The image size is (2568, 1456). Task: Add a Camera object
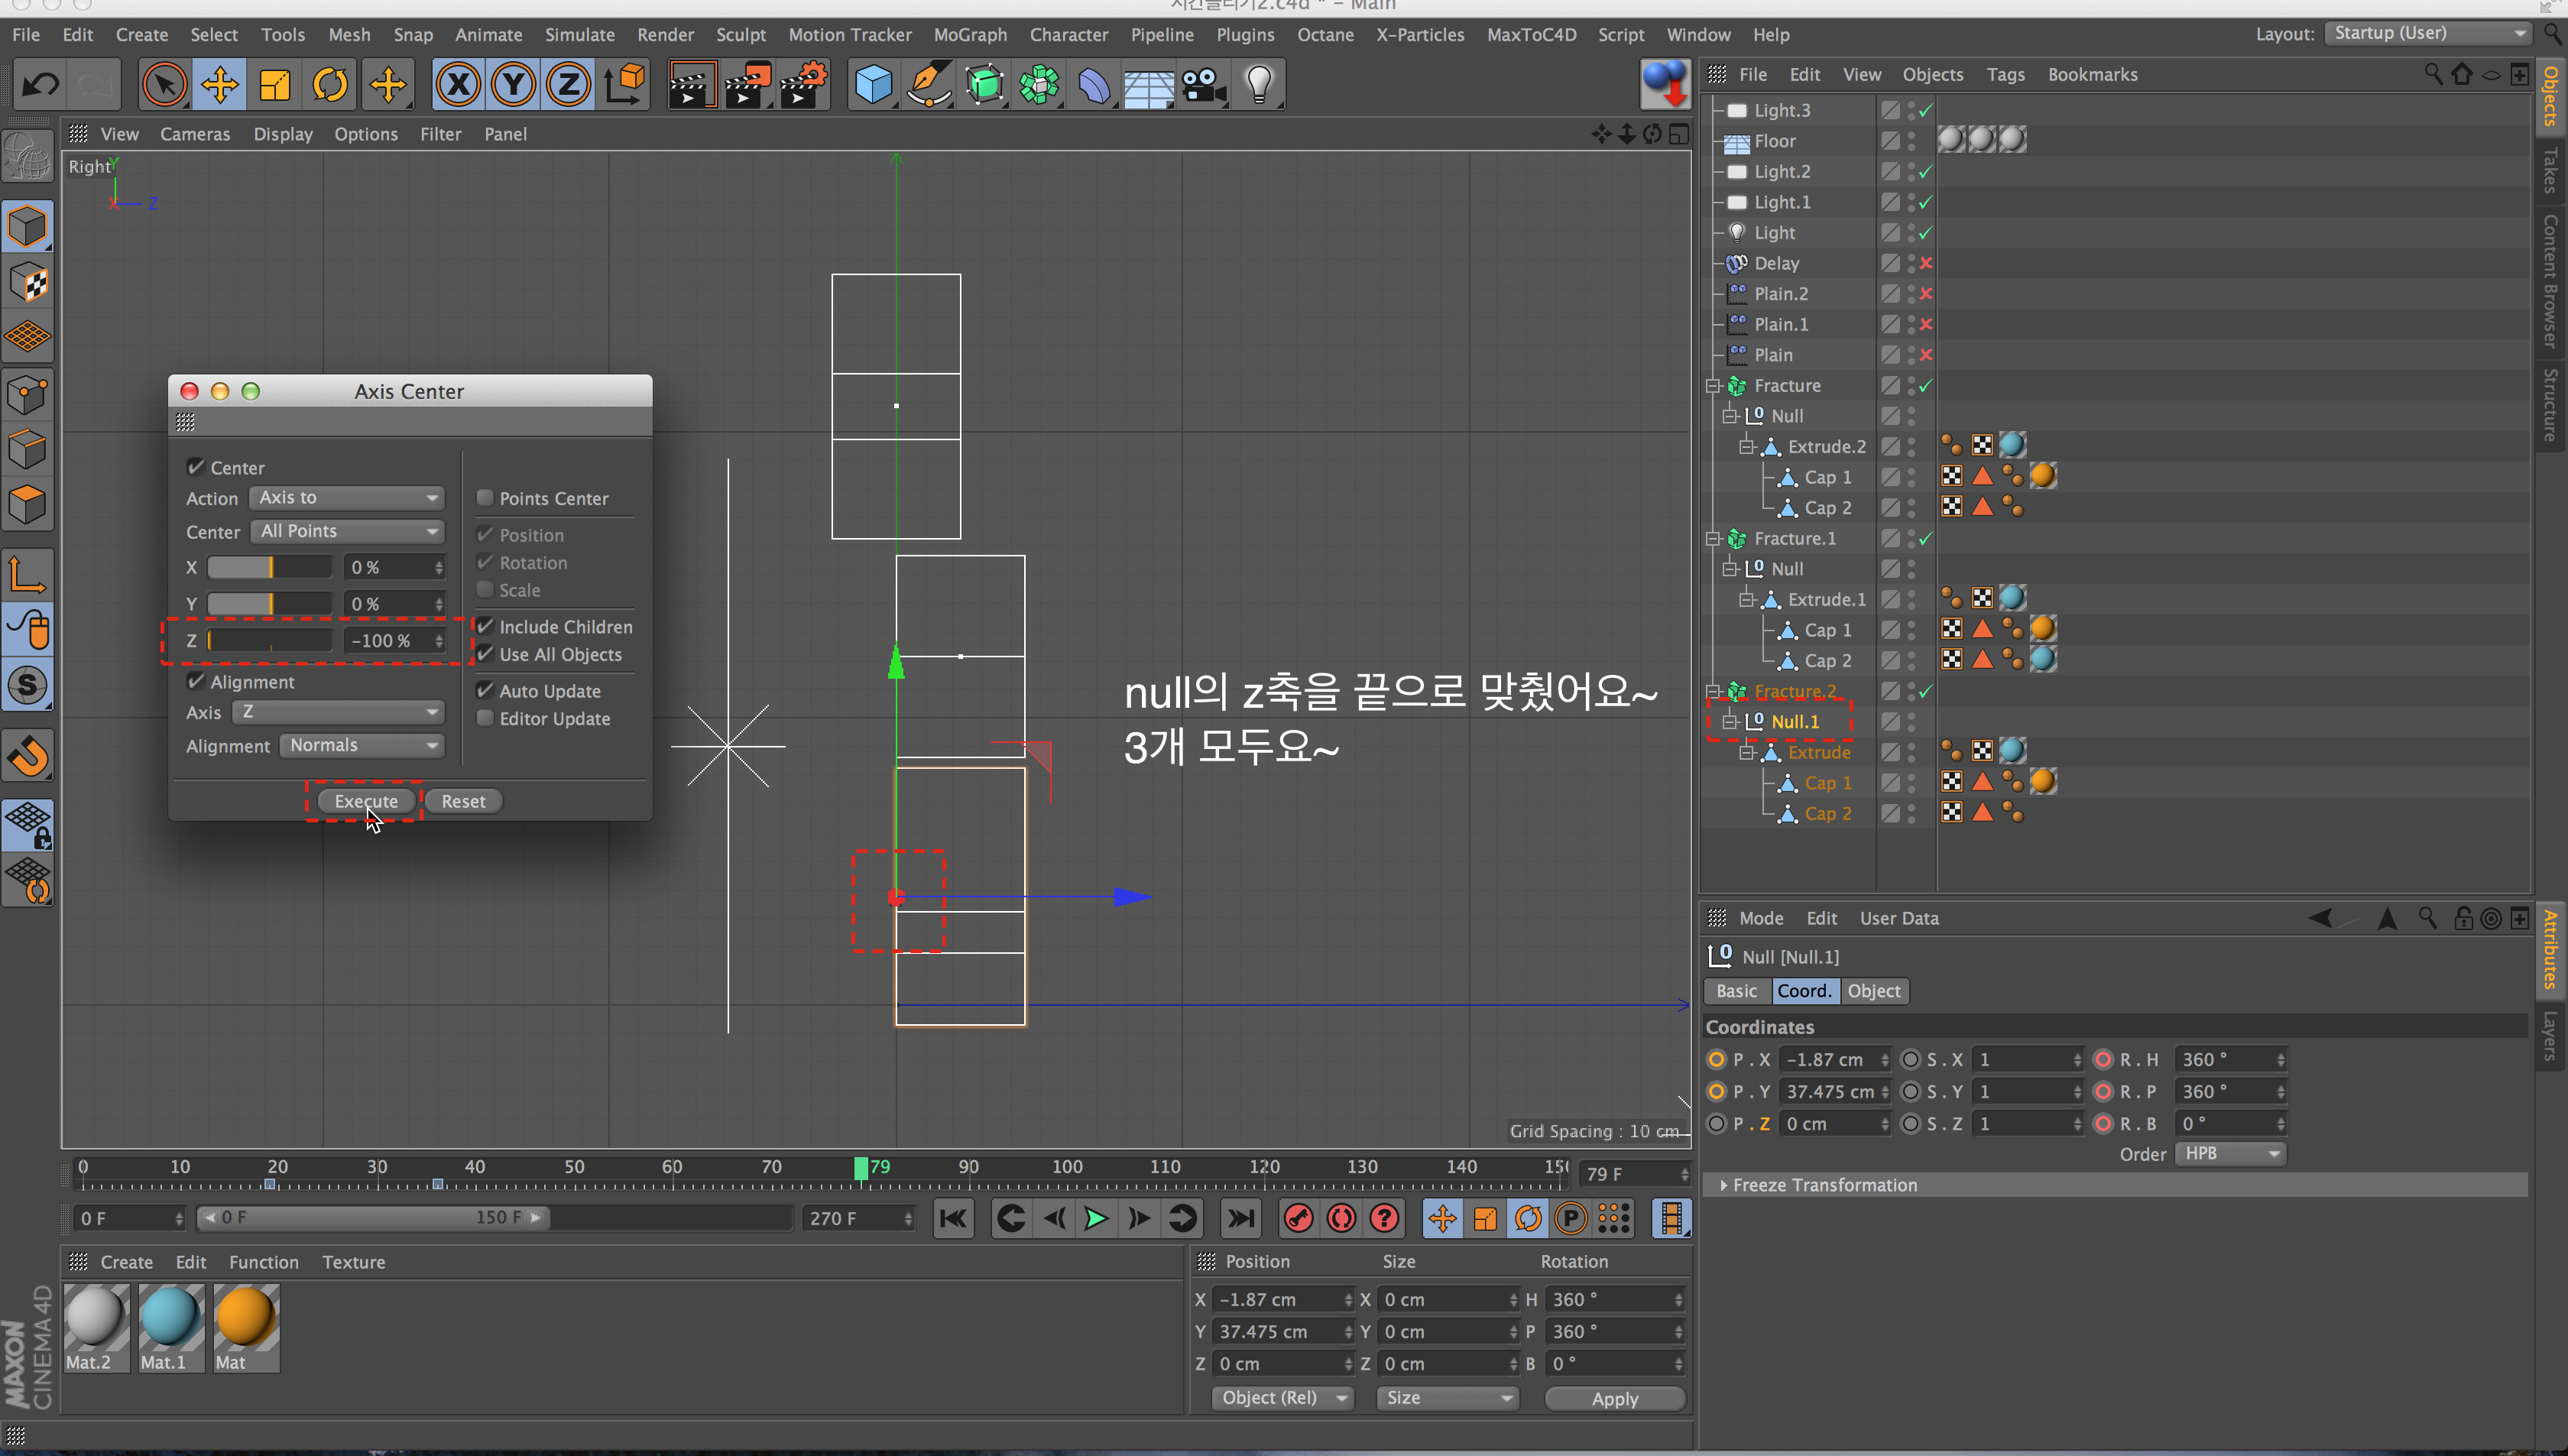(1204, 85)
